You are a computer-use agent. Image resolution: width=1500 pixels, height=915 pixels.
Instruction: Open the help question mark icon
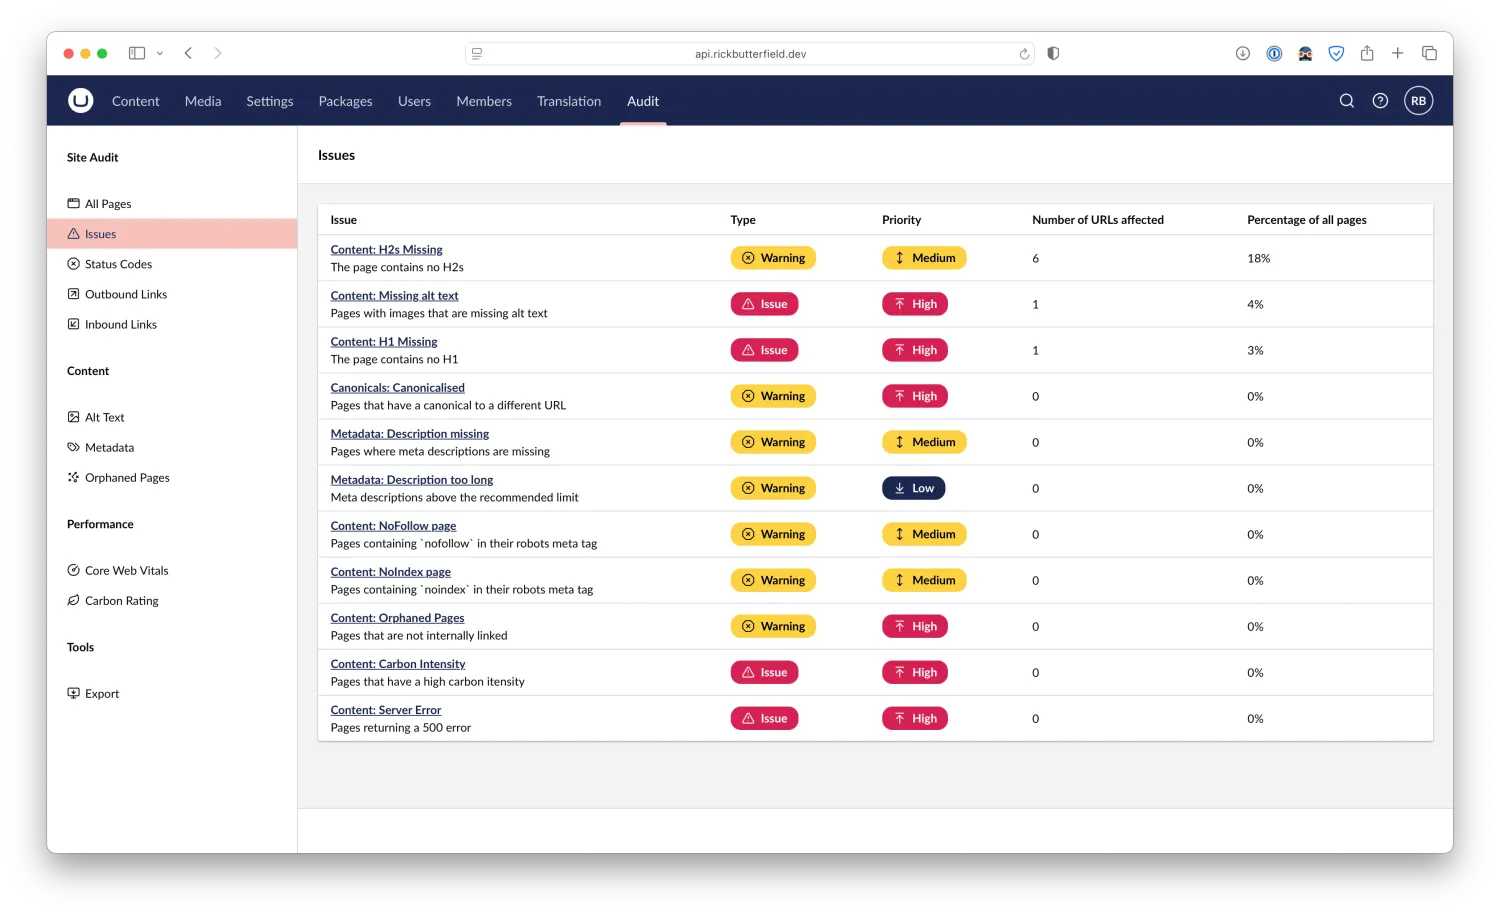(1380, 100)
